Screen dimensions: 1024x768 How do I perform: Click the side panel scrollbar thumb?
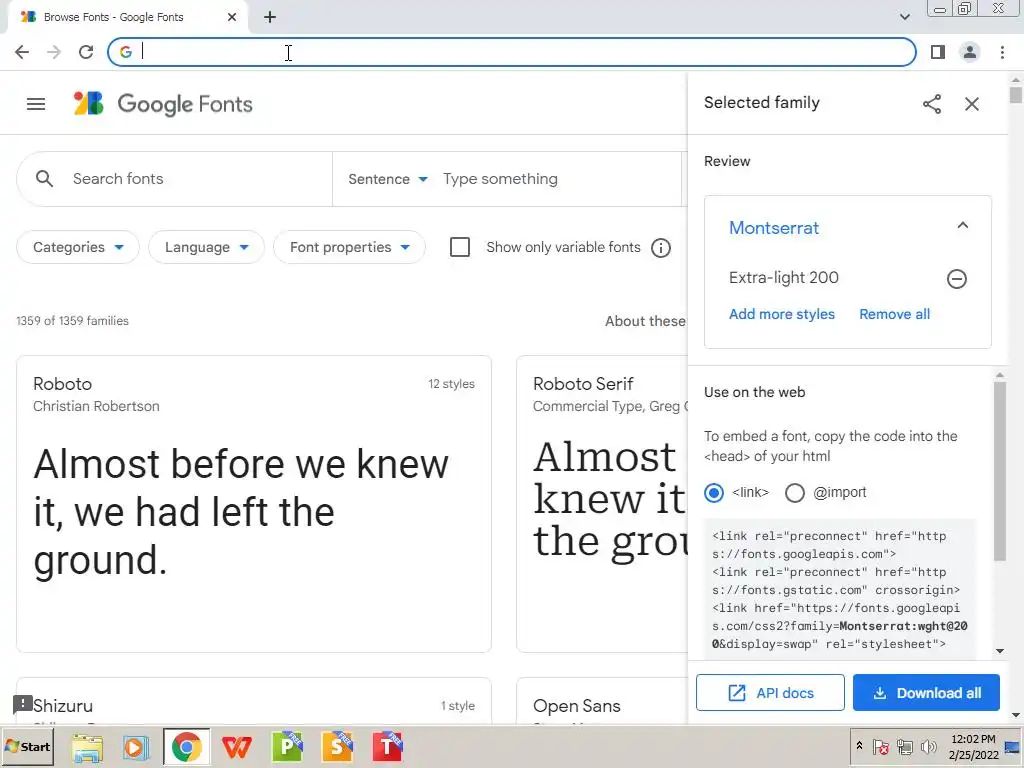1000,471
